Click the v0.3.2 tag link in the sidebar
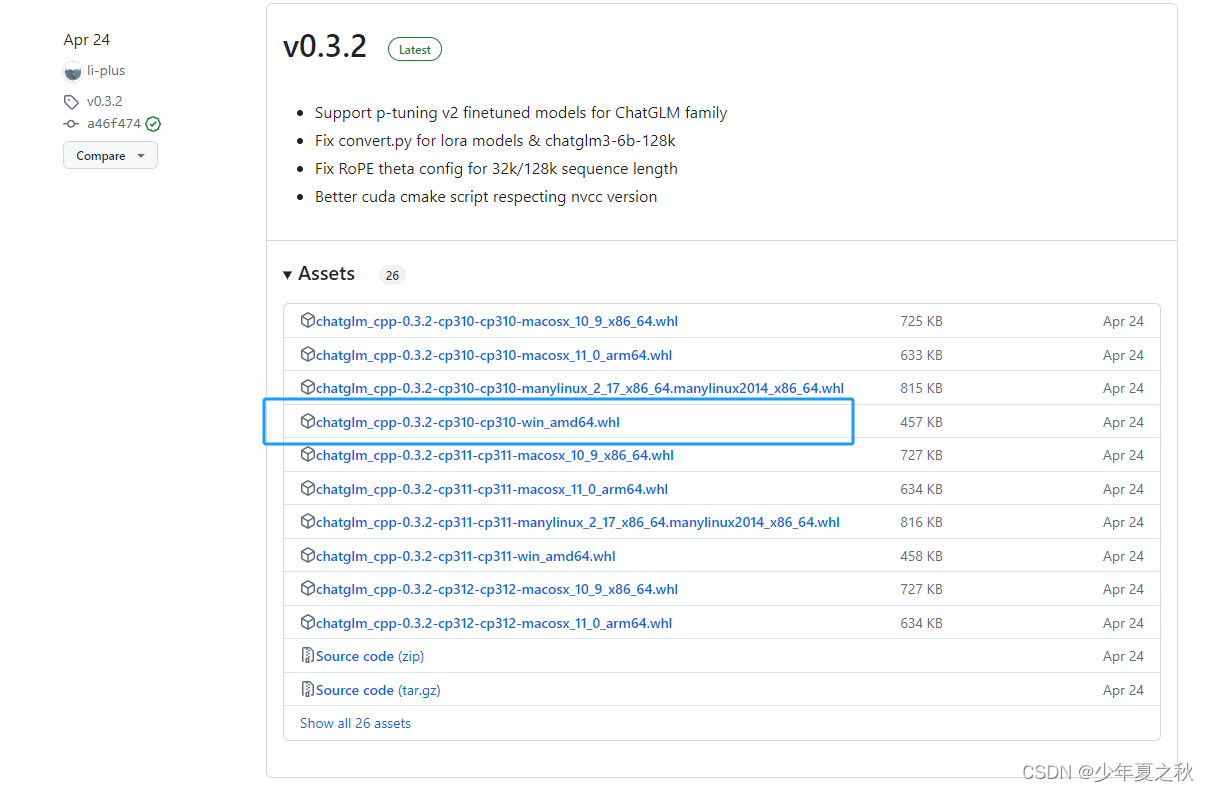This screenshot has height=792, width=1209. coord(103,101)
